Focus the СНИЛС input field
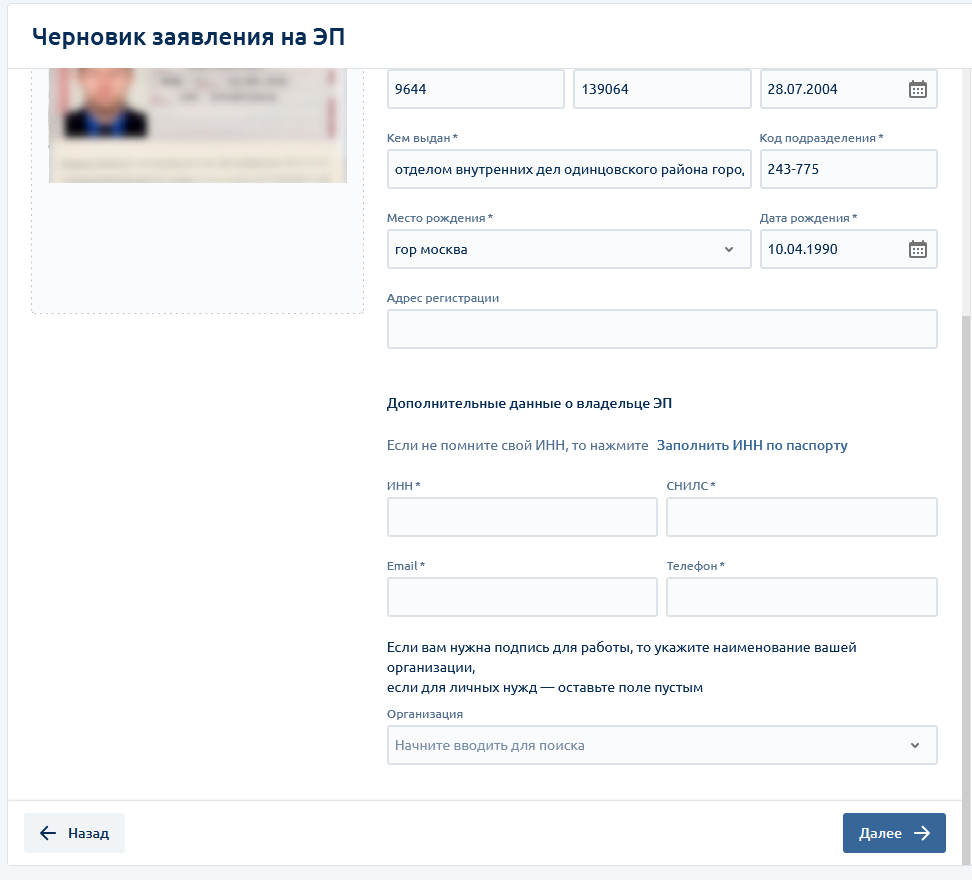972x880 pixels. [x=801, y=517]
